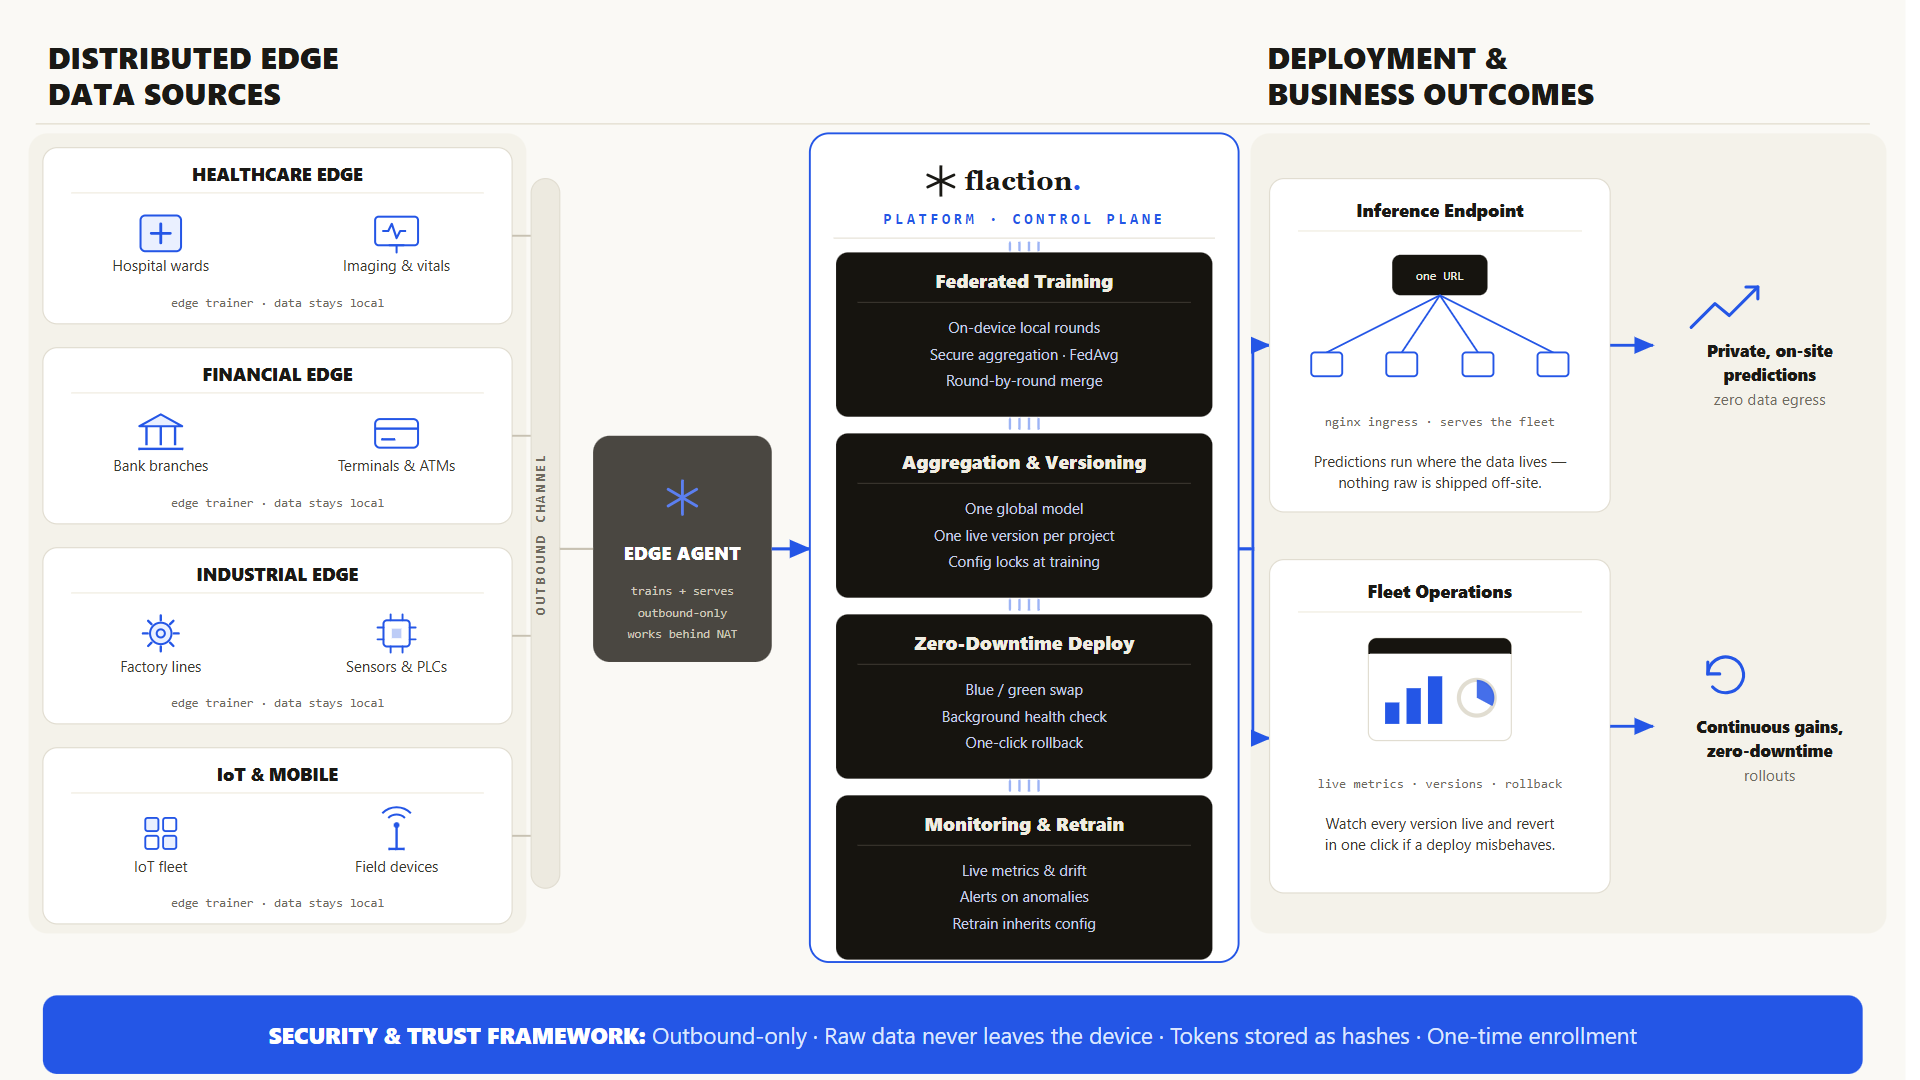Viewport: 1920px width, 1080px height.
Task: Click "DISTRIBUTED EDGE DATA SOURCES" title
Action: tap(193, 76)
